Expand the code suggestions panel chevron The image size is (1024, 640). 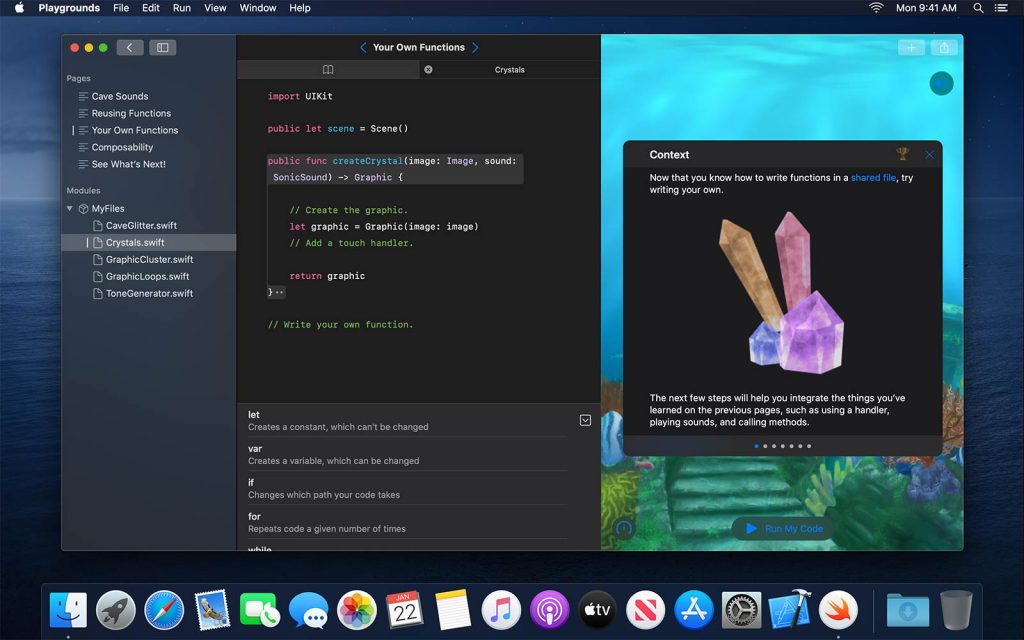585,420
